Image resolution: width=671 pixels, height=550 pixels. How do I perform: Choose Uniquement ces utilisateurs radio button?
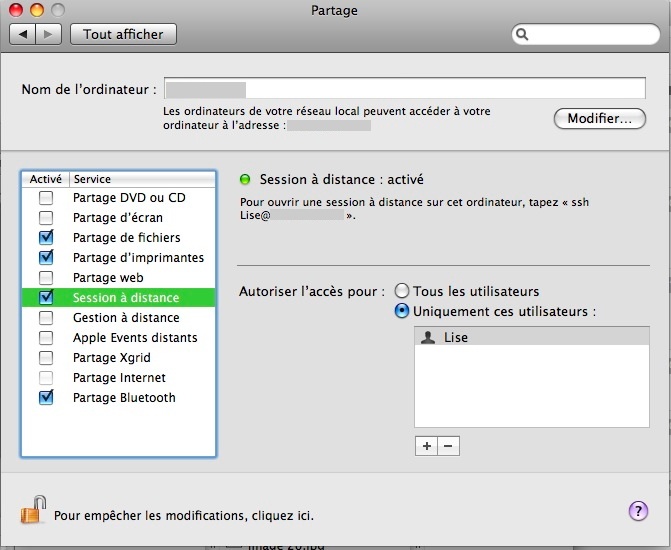[x=402, y=311]
